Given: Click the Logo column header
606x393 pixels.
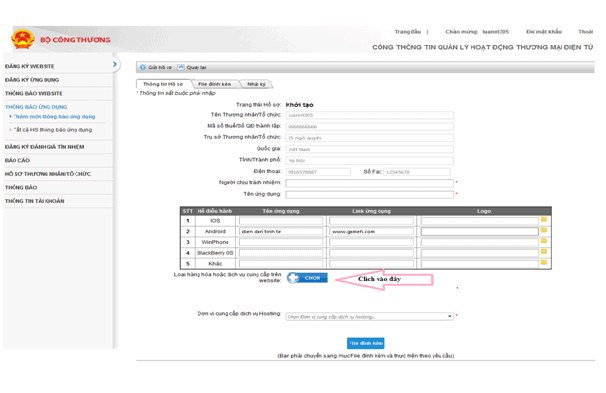Looking at the screenshot, I should pos(484,211).
